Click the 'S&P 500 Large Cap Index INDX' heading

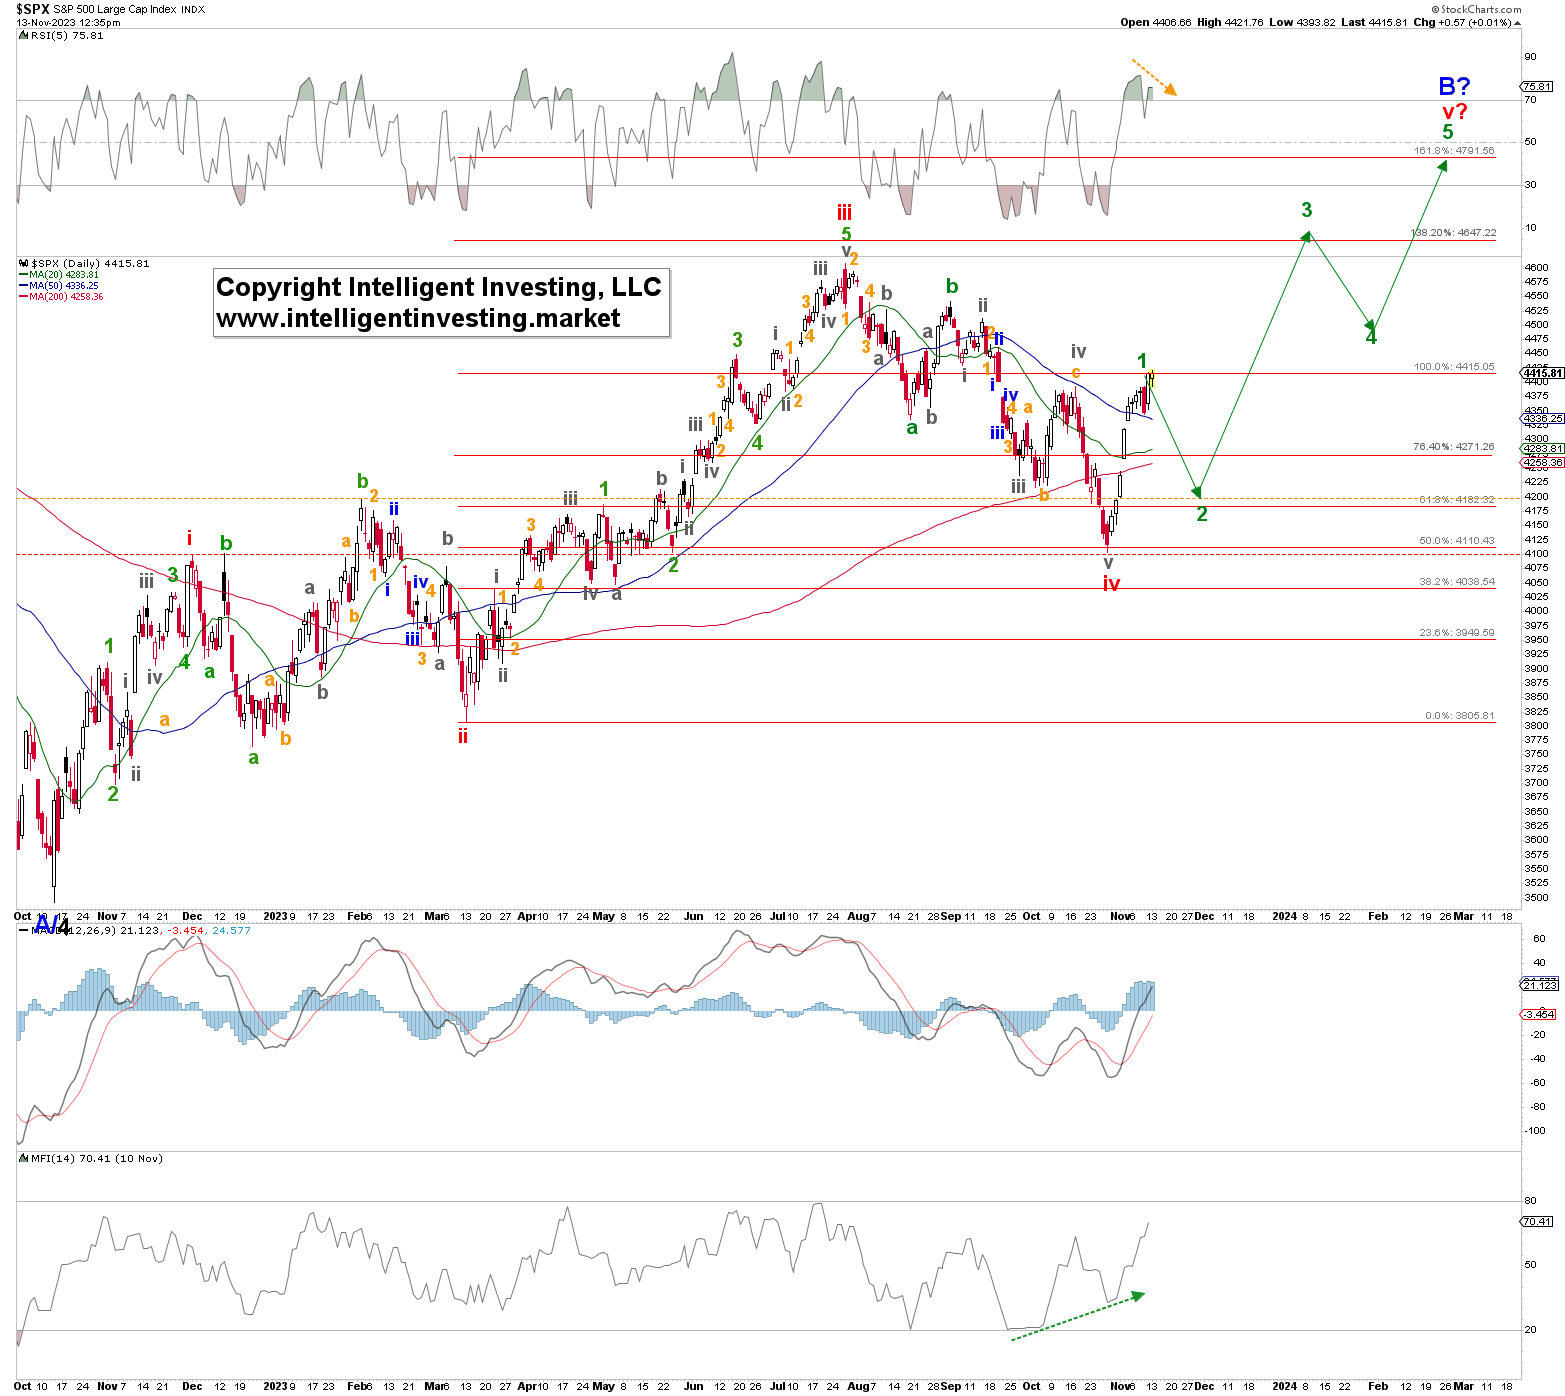click(129, 9)
